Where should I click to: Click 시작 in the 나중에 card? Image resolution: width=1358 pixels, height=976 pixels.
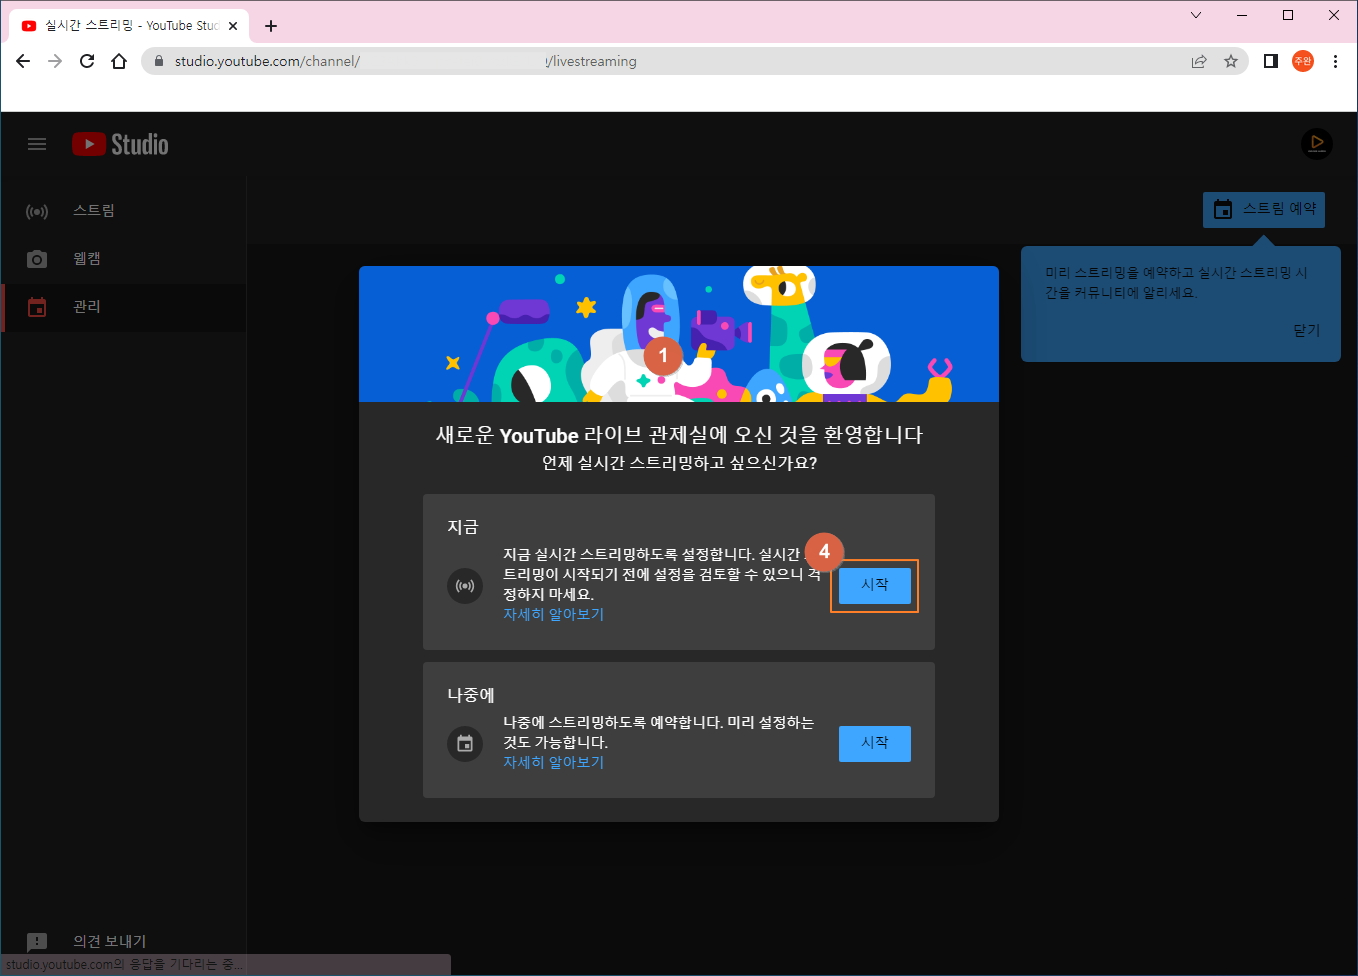[x=875, y=743]
